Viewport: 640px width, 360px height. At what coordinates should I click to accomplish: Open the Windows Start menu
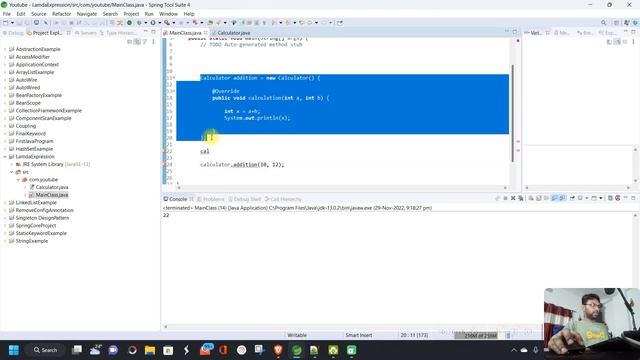click(x=13, y=350)
